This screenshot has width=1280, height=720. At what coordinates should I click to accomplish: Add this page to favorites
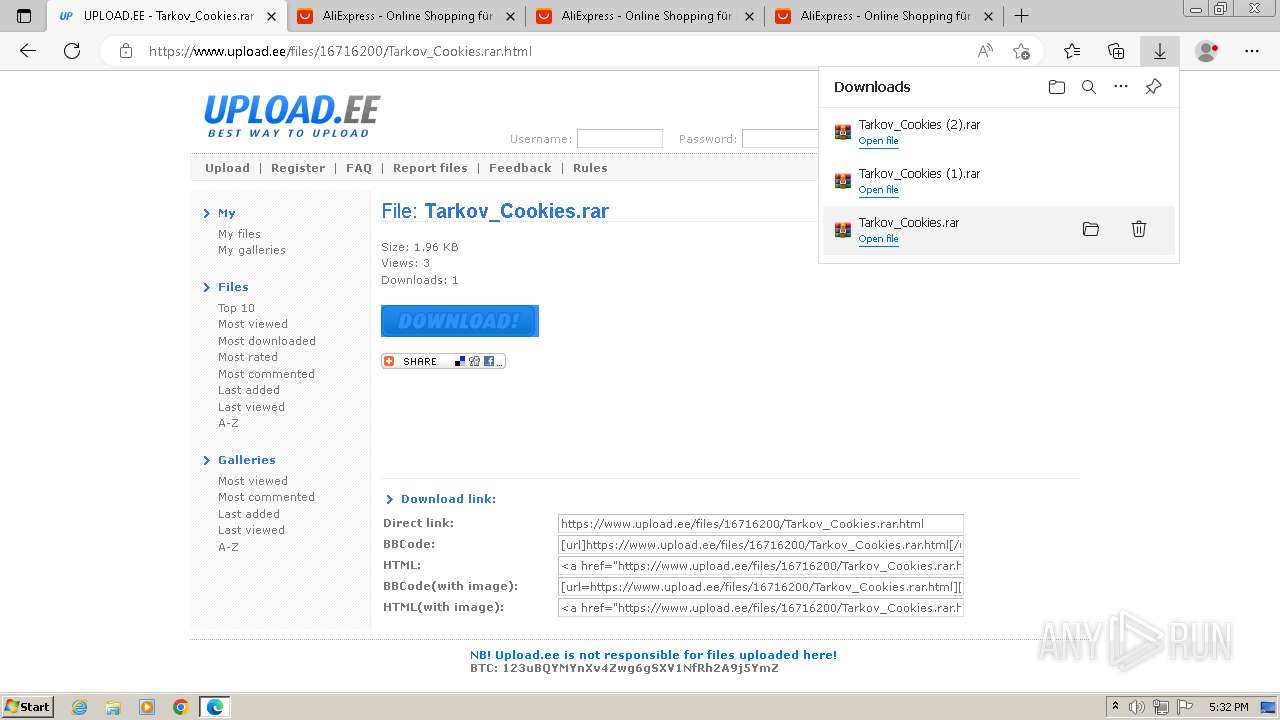point(1021,51)
